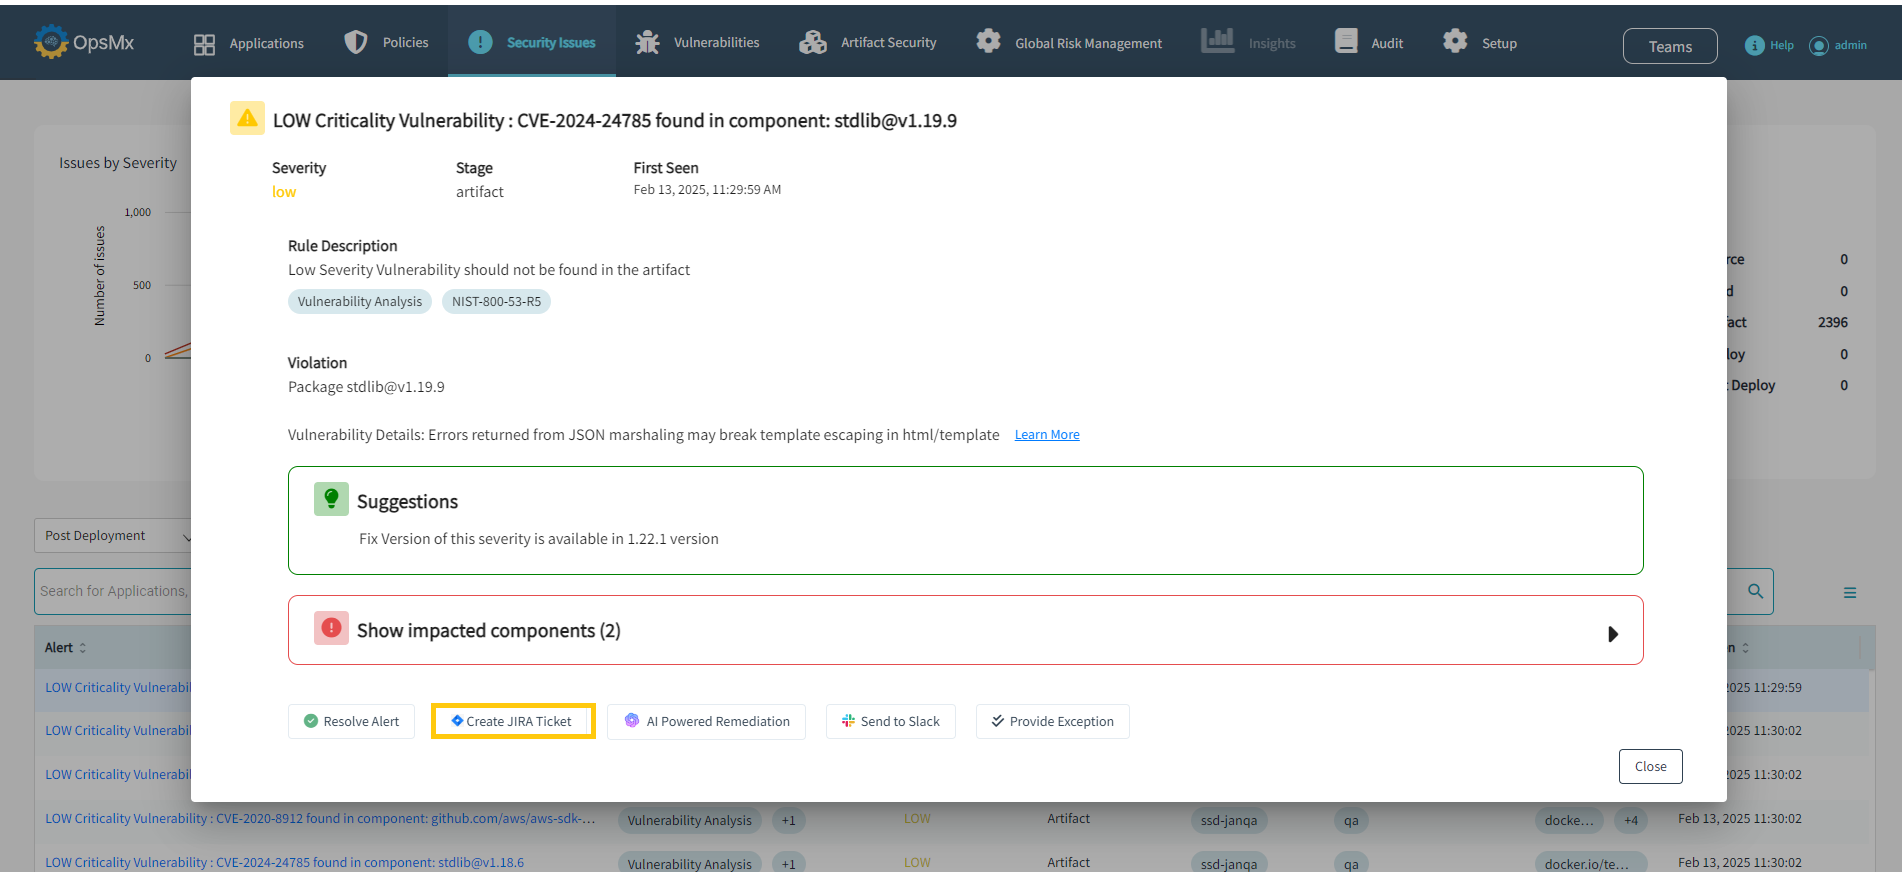Click the OpsMx gear logo
The image size is (1902, 872).
[51, 42]
